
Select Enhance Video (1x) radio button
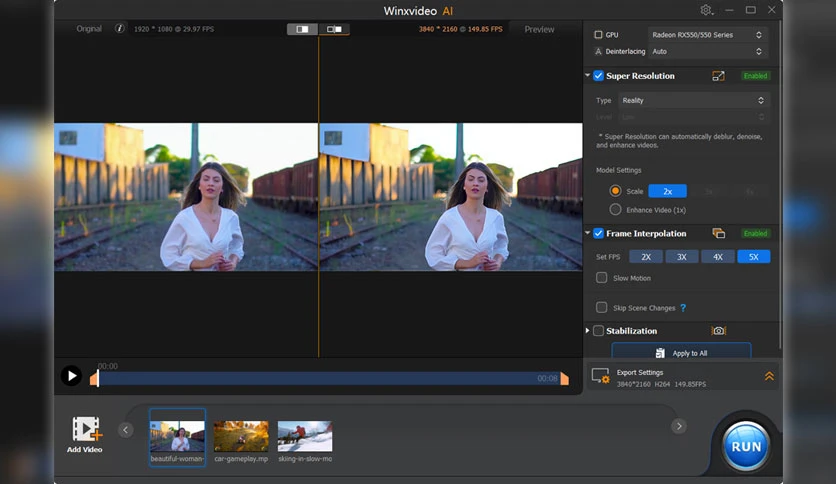(615, 209)
